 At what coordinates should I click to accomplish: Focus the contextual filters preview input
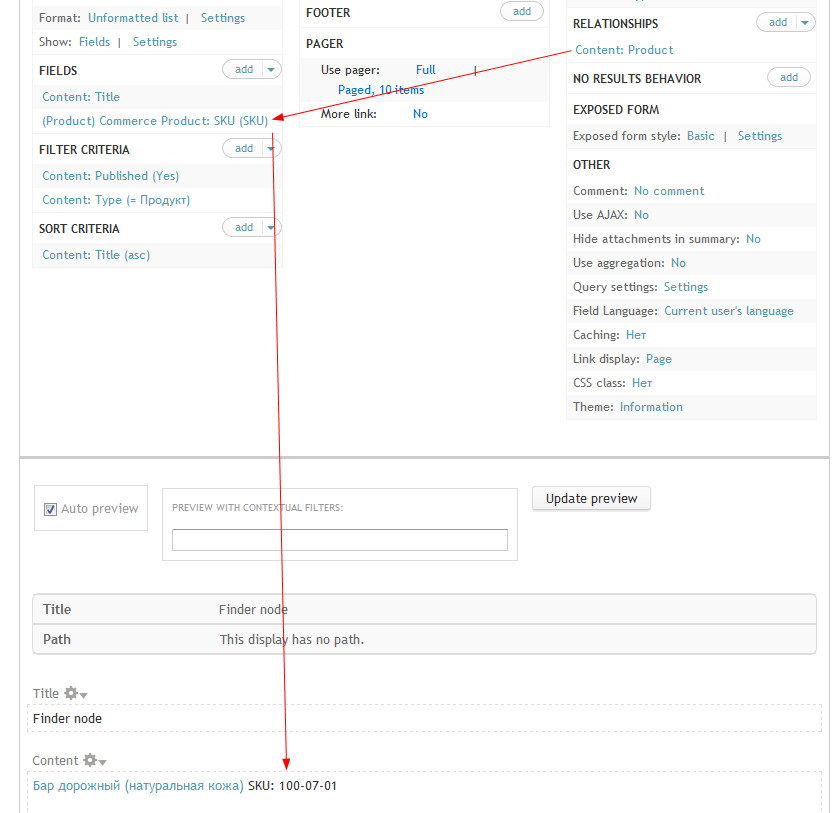(x=339, y=540)
